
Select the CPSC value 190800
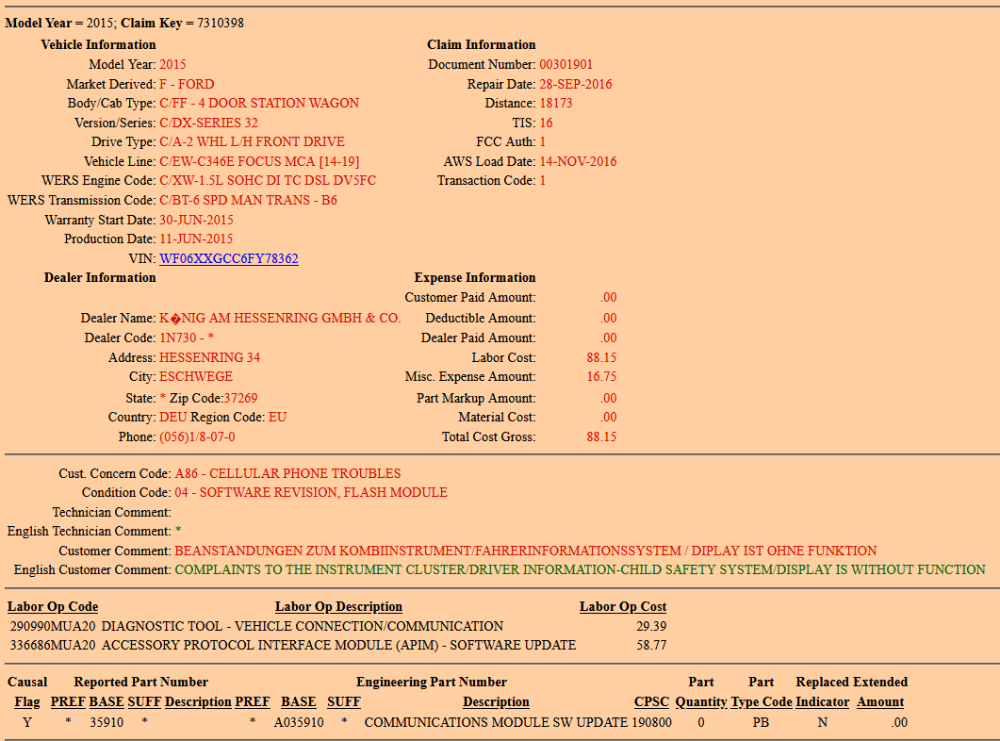652,721
